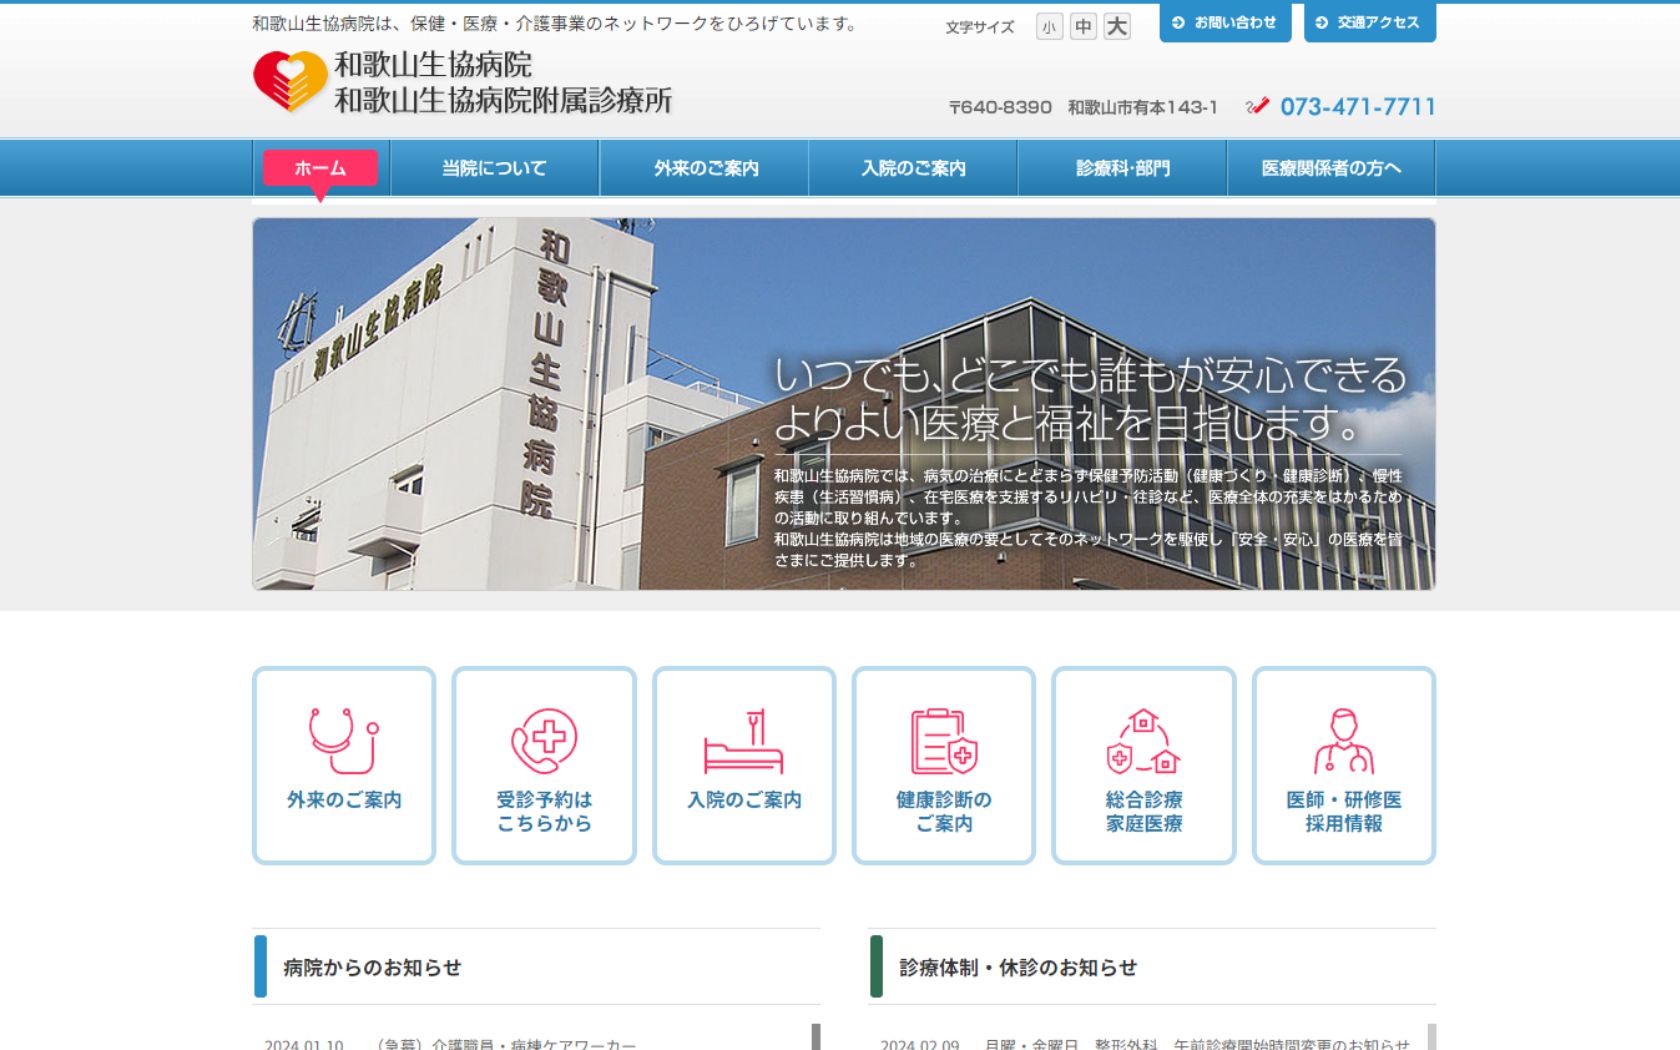This screenshot has width=1680, height=1050.
Task: Click the red phone icon beside number
Action: pyautogui.click(x=1257, y=106)
